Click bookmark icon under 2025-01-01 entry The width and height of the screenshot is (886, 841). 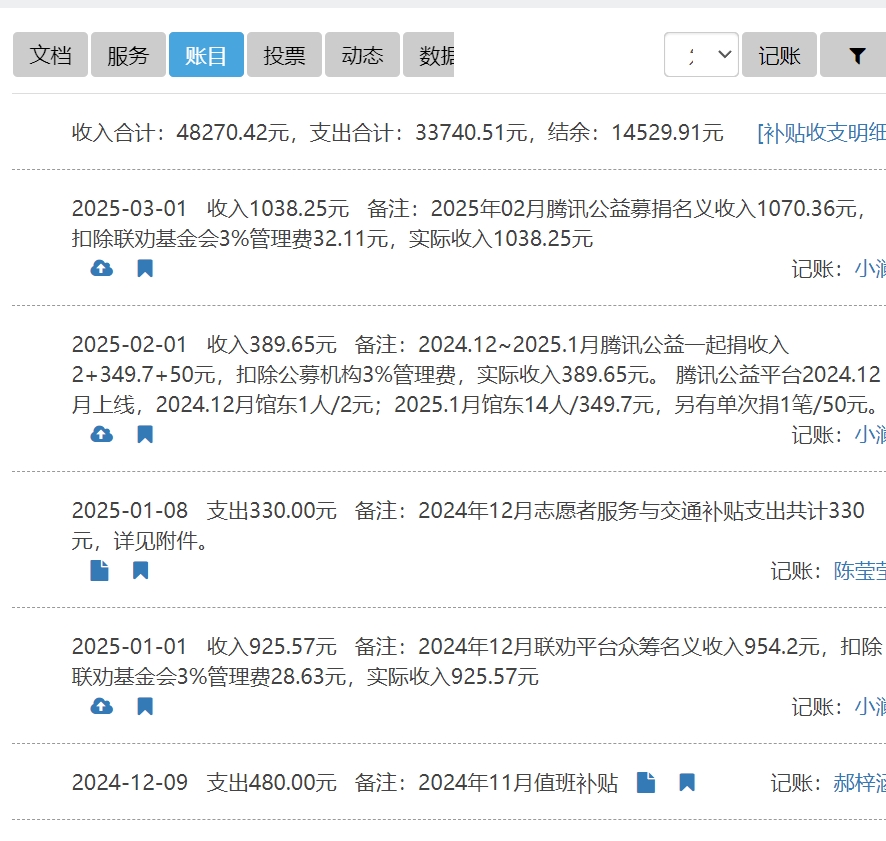[145, 706]
